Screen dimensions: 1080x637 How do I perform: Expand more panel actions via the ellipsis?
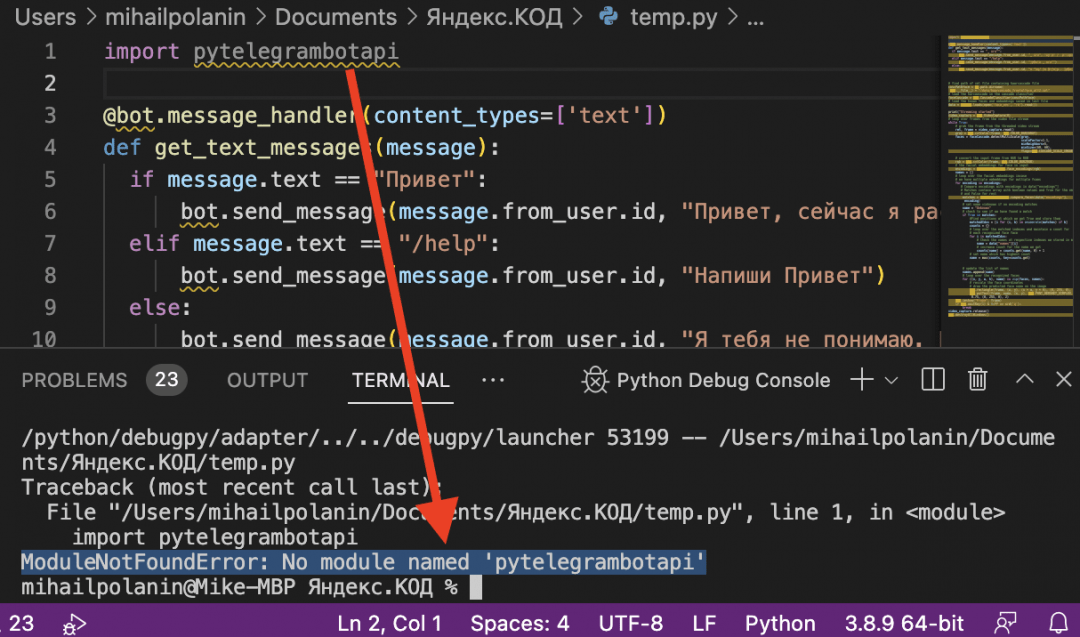click(x=493, y=380)
